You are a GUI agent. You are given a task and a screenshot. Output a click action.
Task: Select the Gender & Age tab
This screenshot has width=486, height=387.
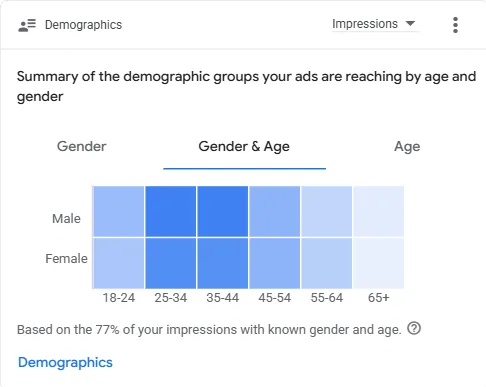tap(244, 146)
